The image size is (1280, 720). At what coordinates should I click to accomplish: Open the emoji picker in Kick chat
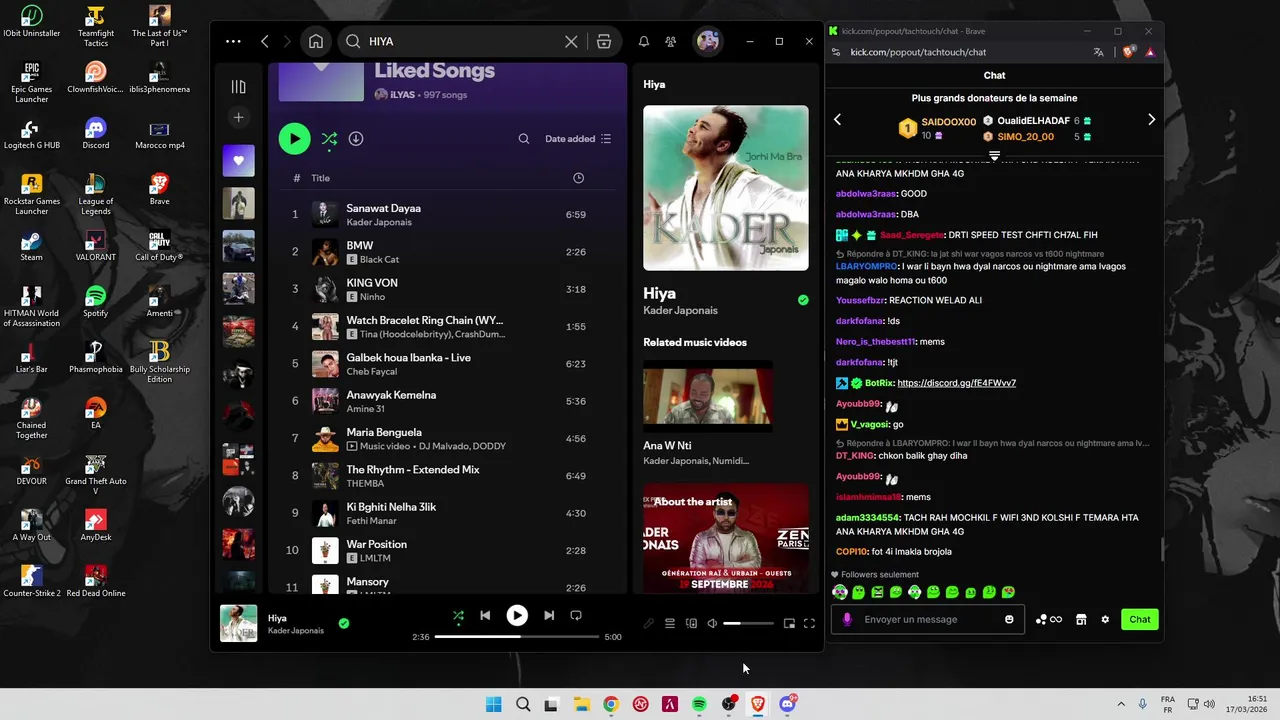[x=1009, y=620]
